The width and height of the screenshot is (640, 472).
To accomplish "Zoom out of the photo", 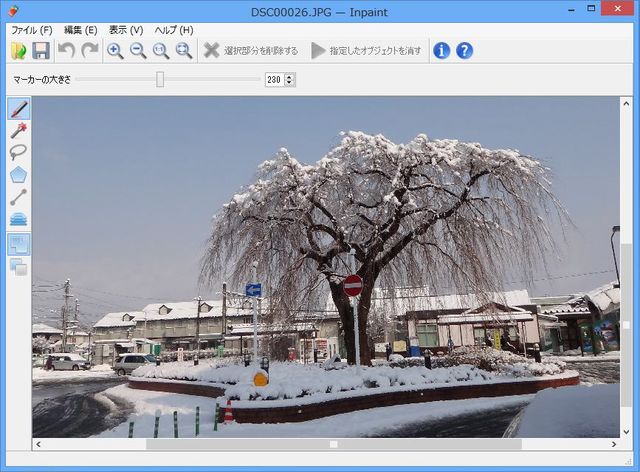I will (138, 51).
